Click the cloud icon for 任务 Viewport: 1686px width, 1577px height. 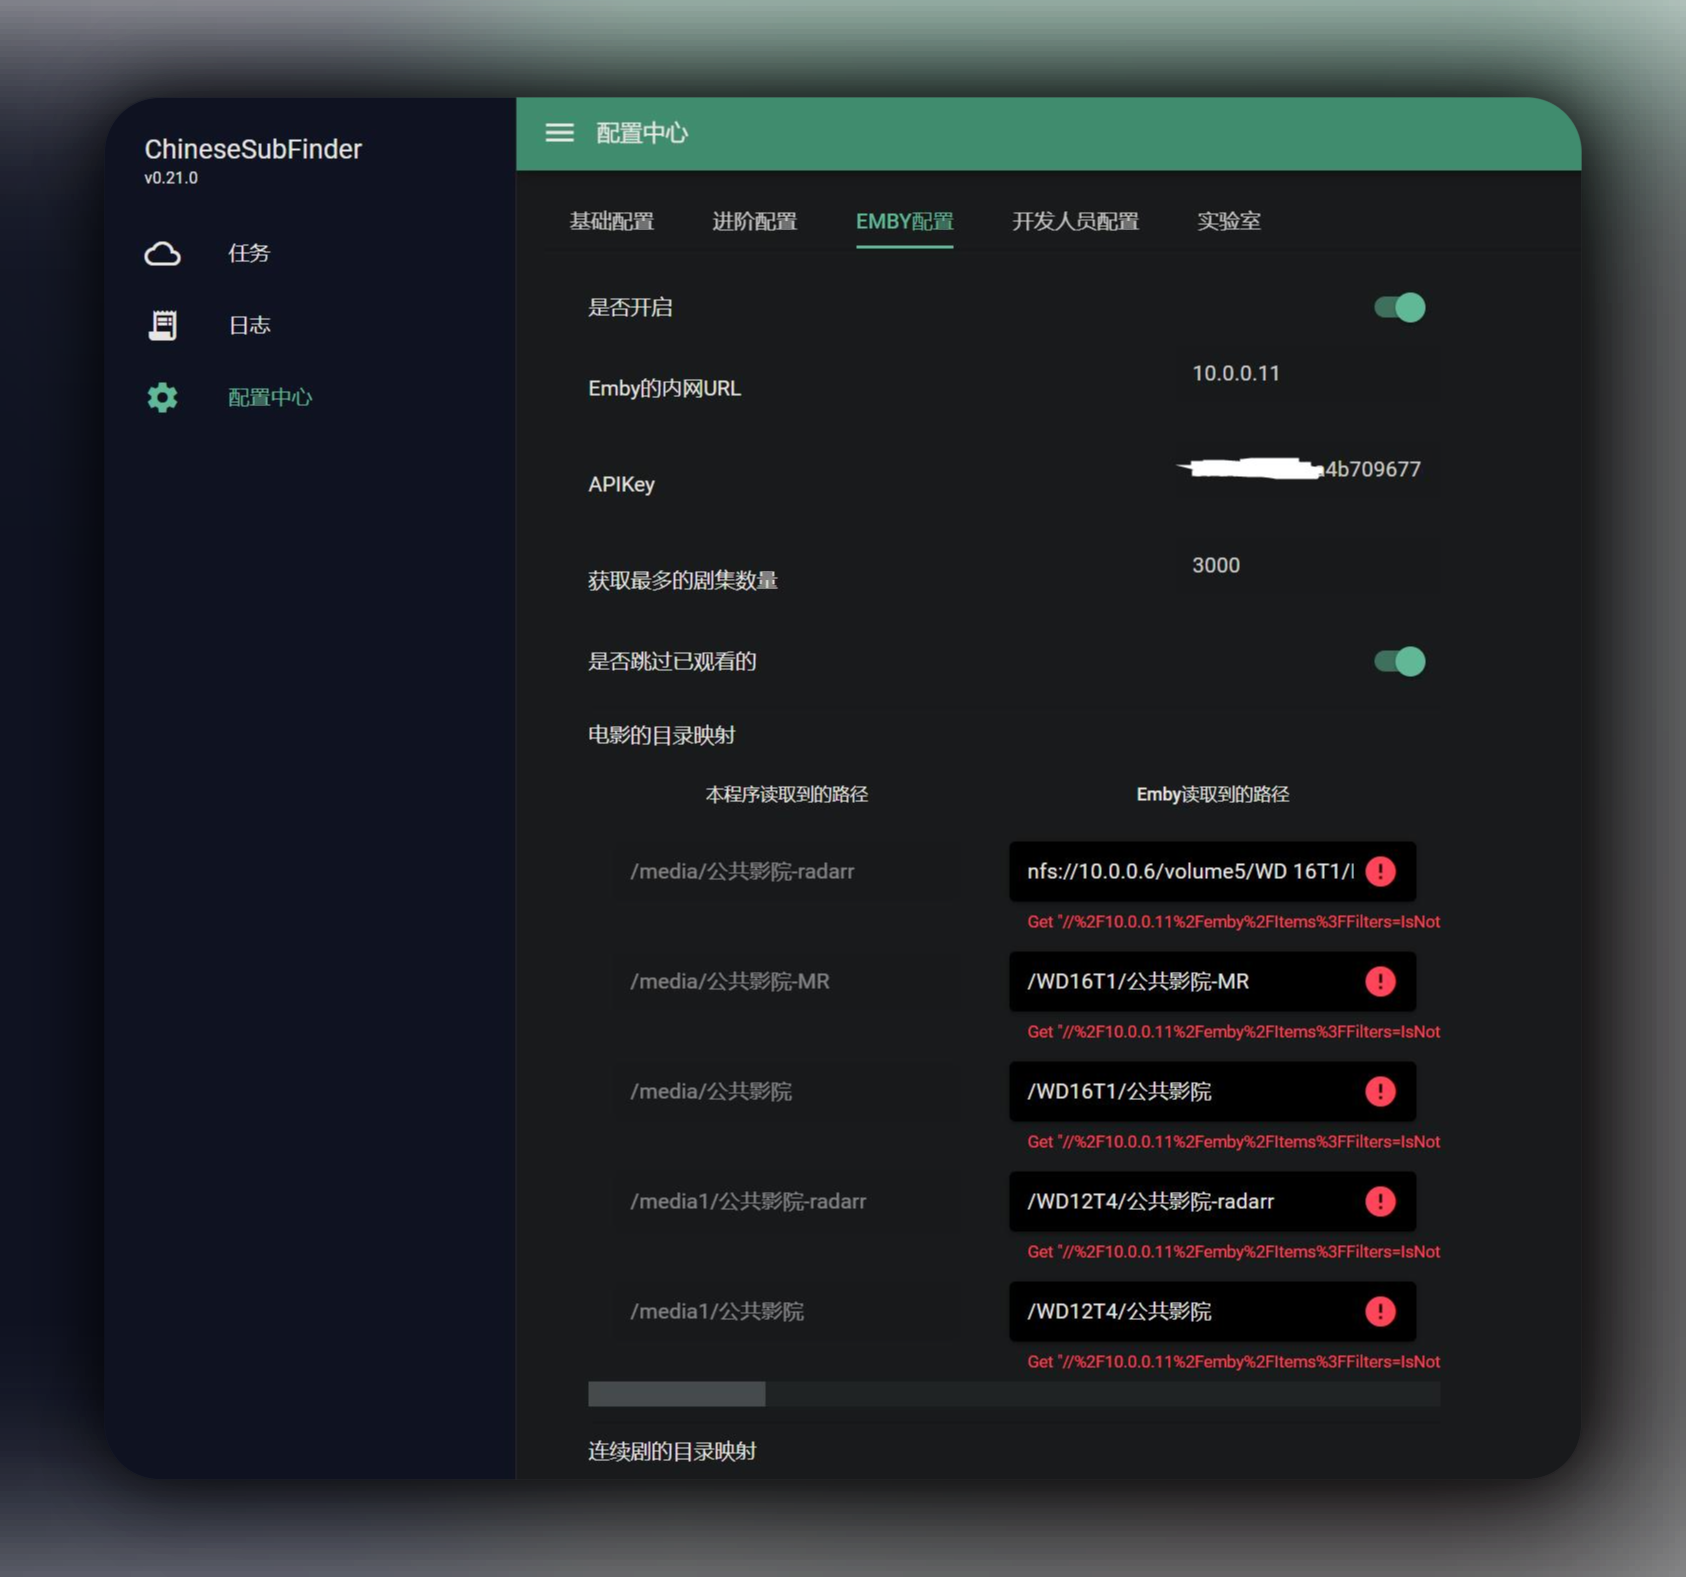click(x=162, y=254)
